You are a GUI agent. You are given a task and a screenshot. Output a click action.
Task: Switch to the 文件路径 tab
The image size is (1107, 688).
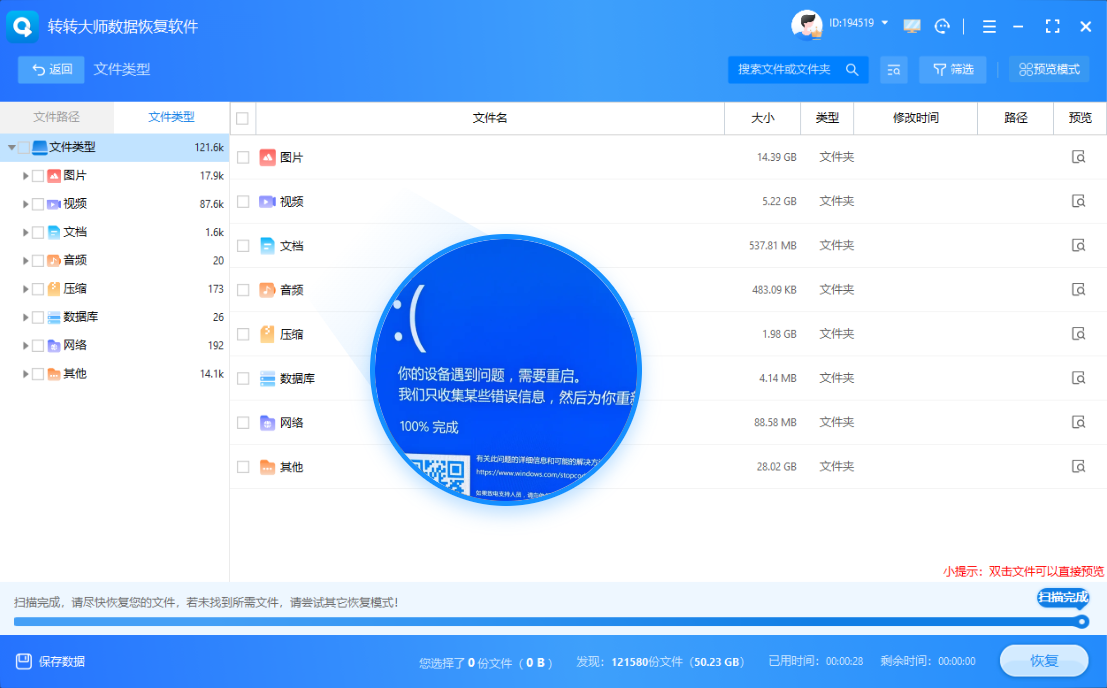(56, 117)
